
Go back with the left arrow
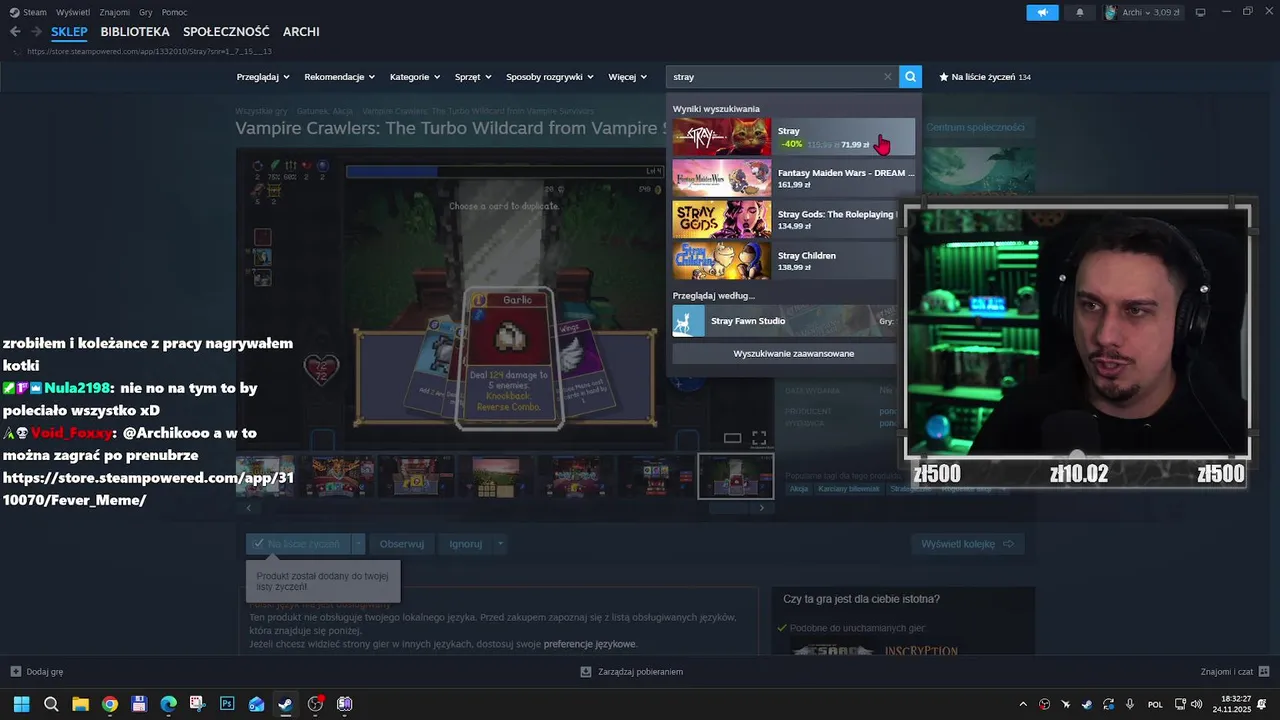(15, 32)
